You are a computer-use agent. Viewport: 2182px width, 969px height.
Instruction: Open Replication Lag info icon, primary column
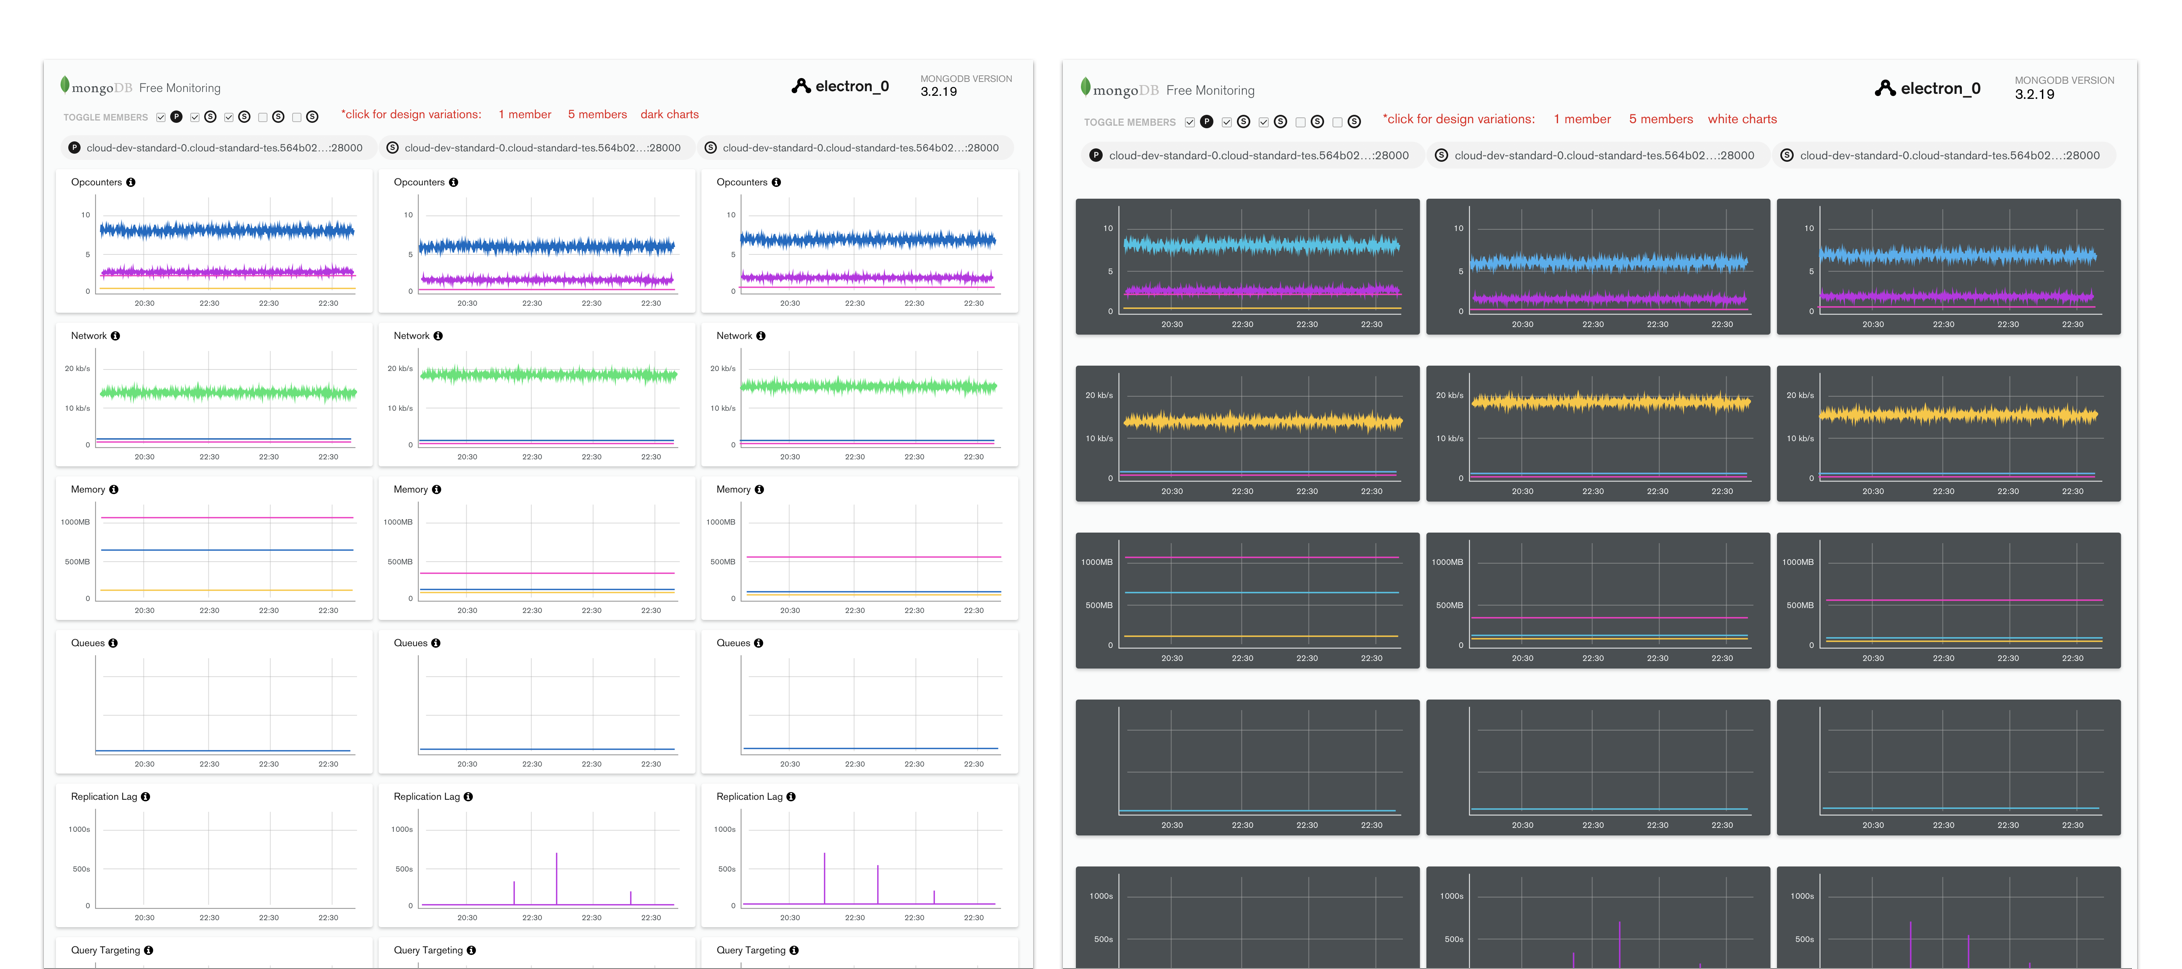(146, 797)
